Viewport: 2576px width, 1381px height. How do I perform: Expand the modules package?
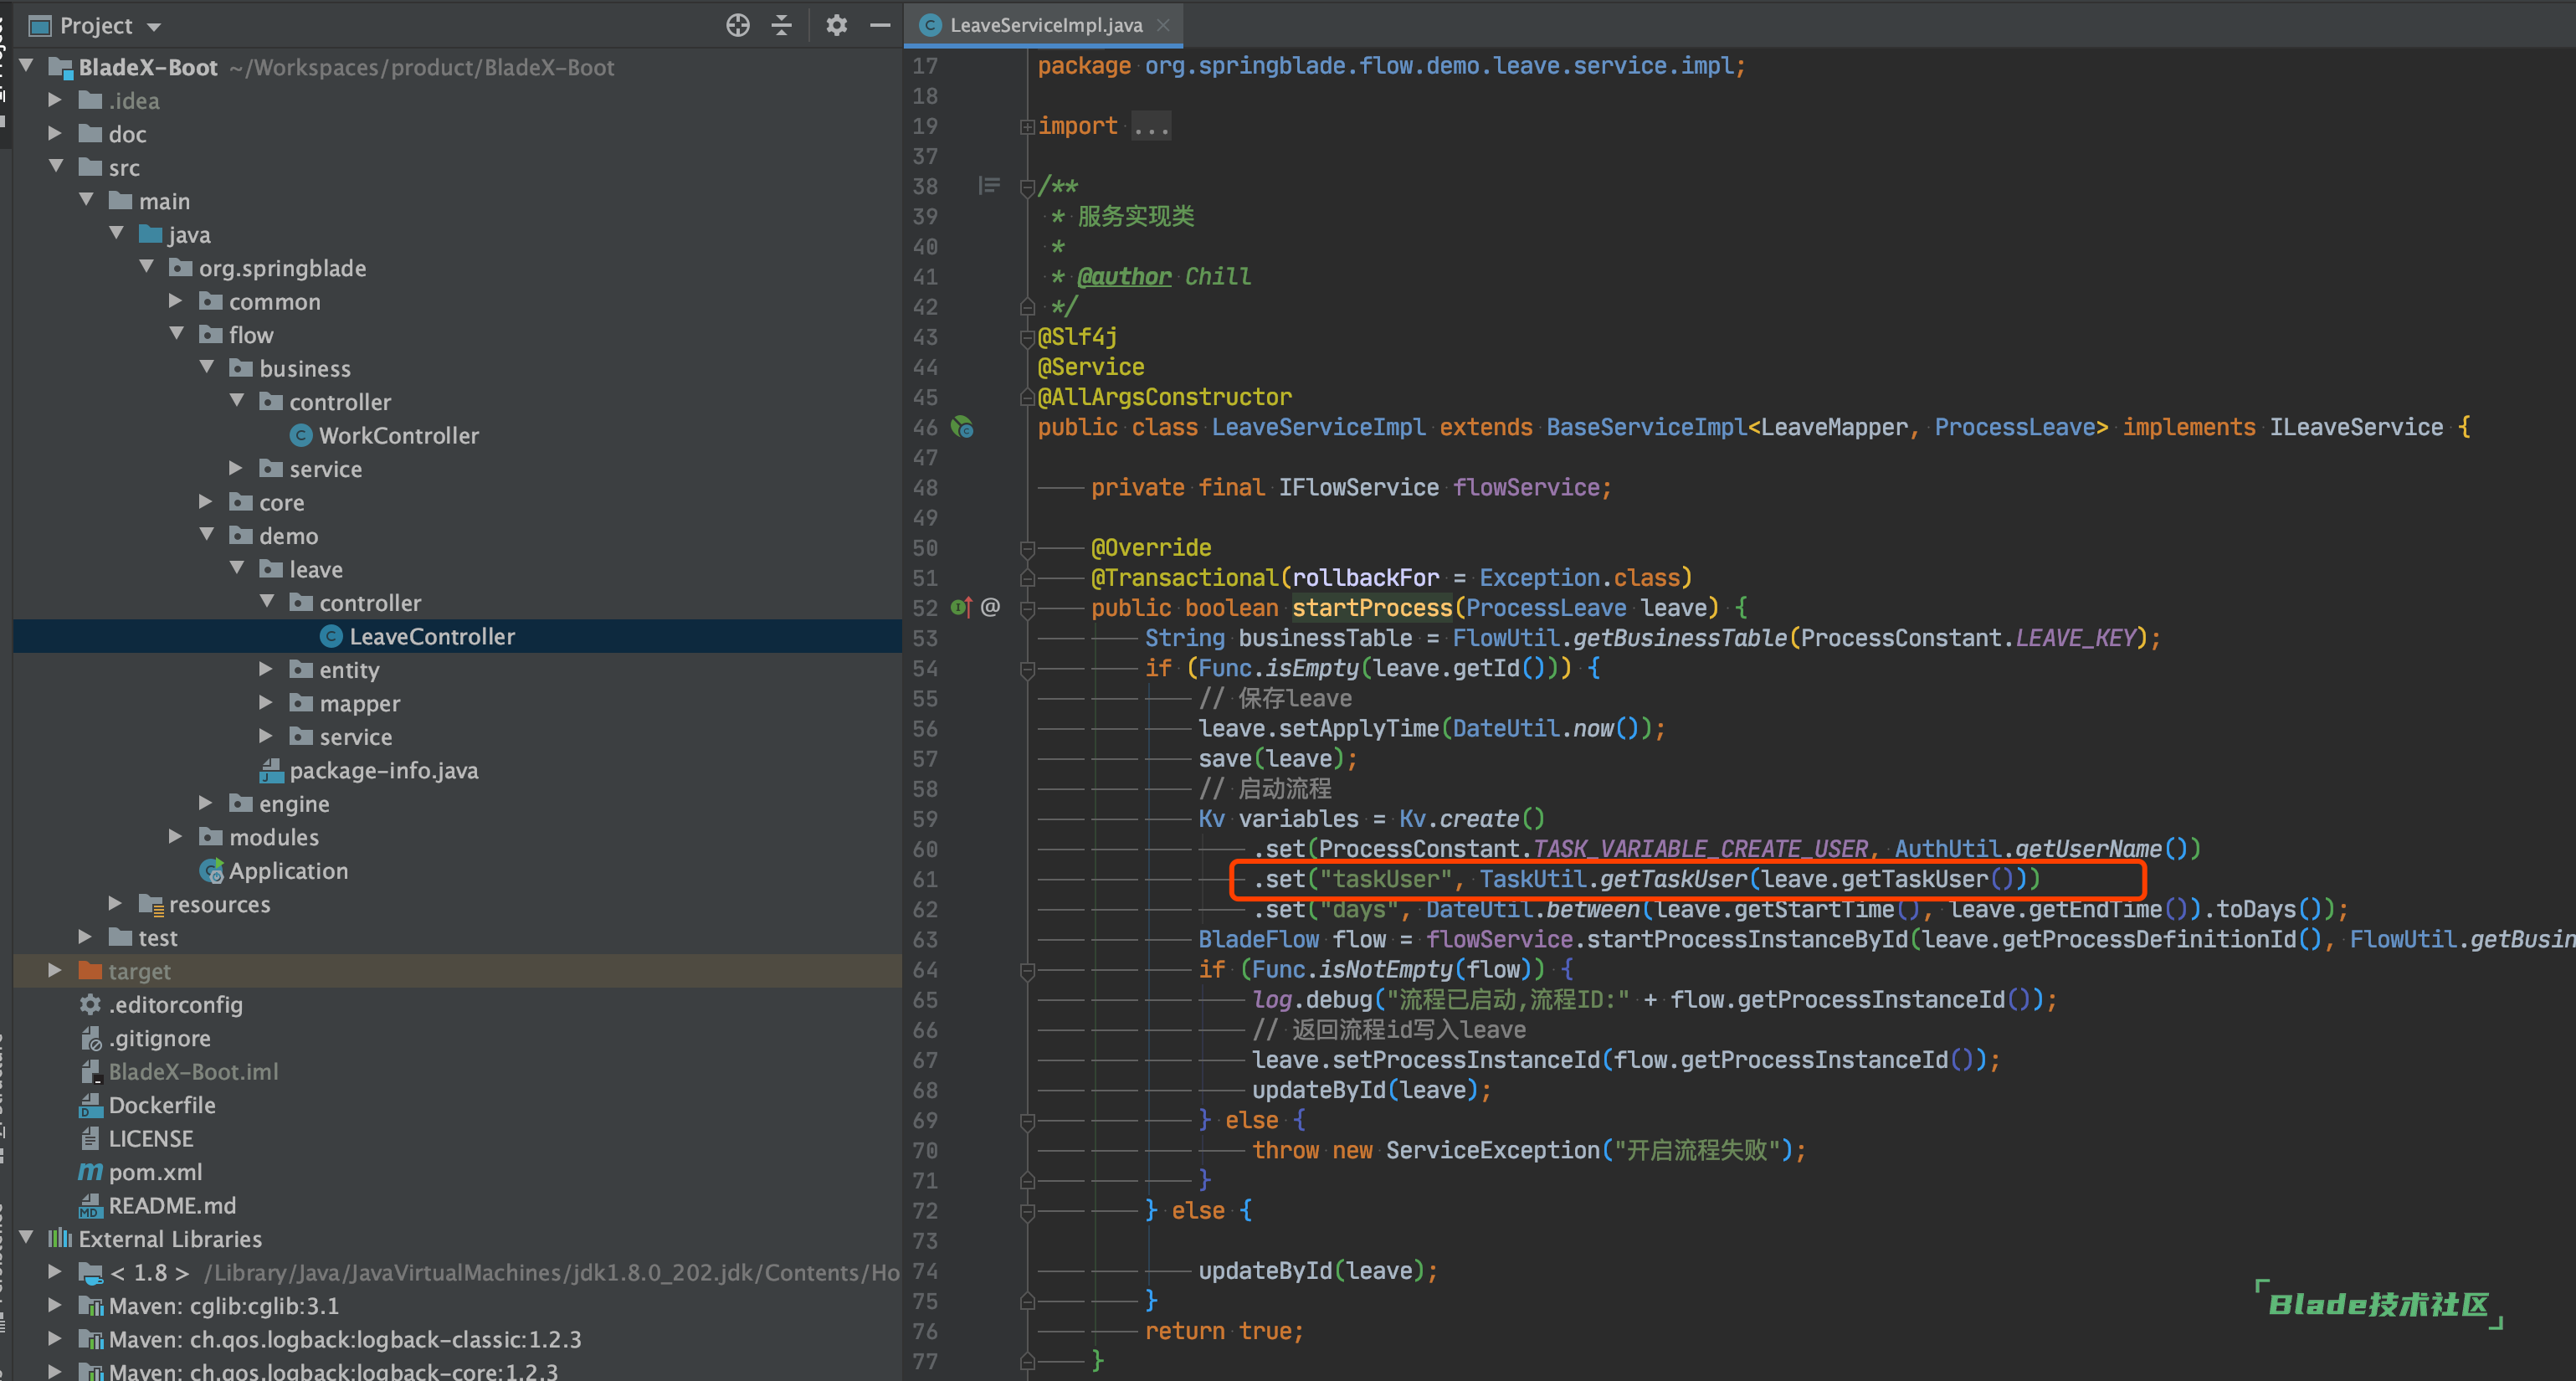point(175,836)
